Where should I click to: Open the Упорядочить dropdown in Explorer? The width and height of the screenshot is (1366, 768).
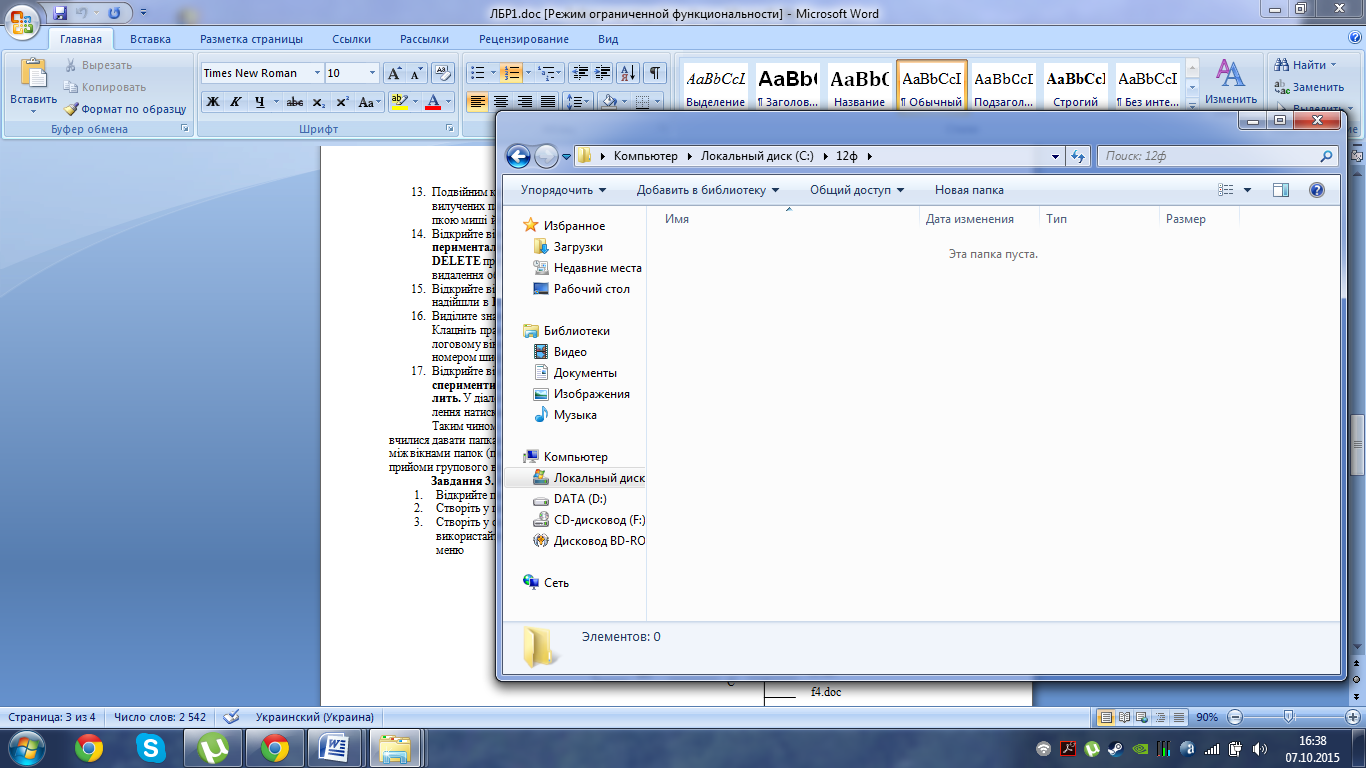[x=563, y=190]
